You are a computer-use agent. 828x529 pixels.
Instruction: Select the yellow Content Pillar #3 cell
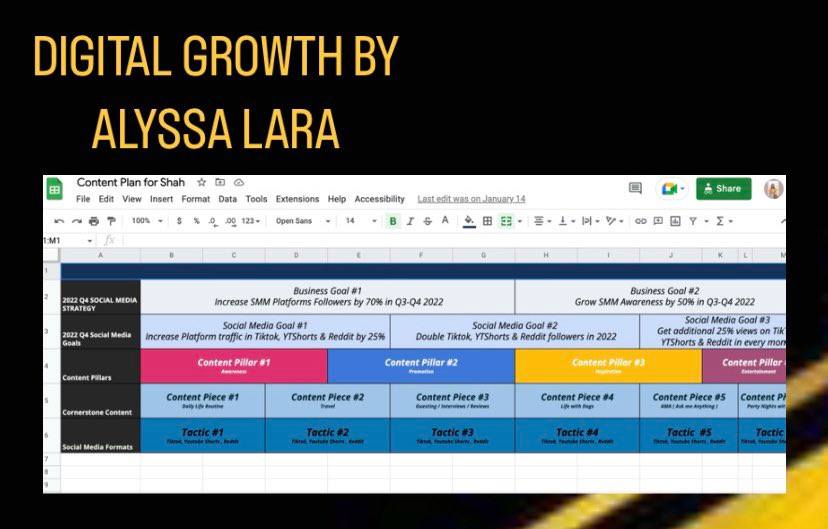click(x=608, y=366)
